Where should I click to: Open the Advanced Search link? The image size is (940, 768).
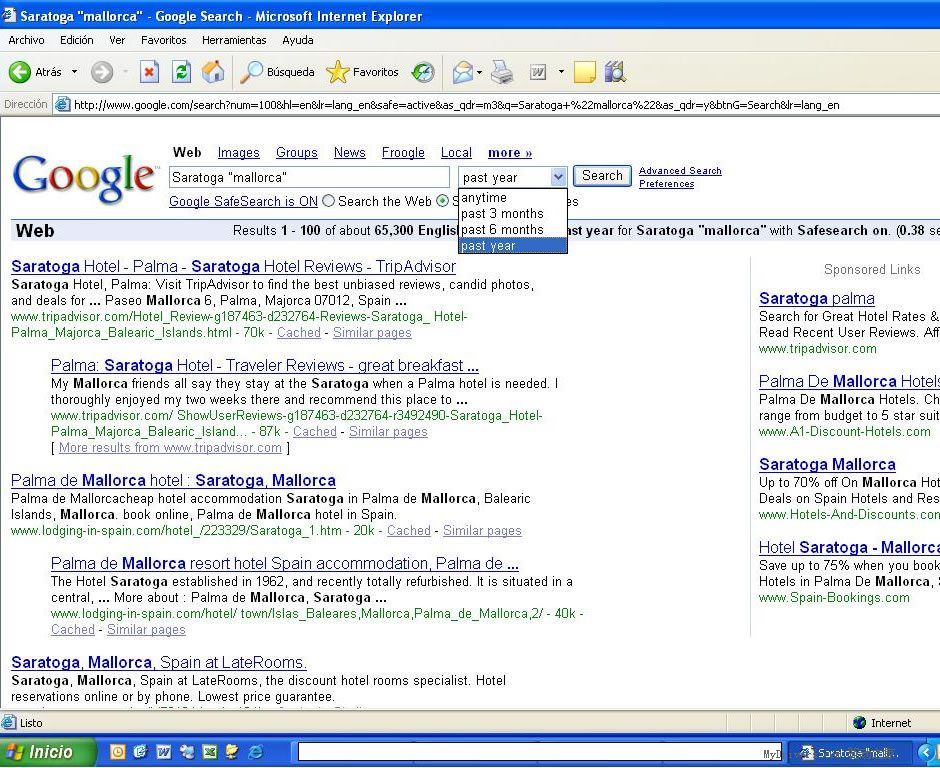click(680, 171)
